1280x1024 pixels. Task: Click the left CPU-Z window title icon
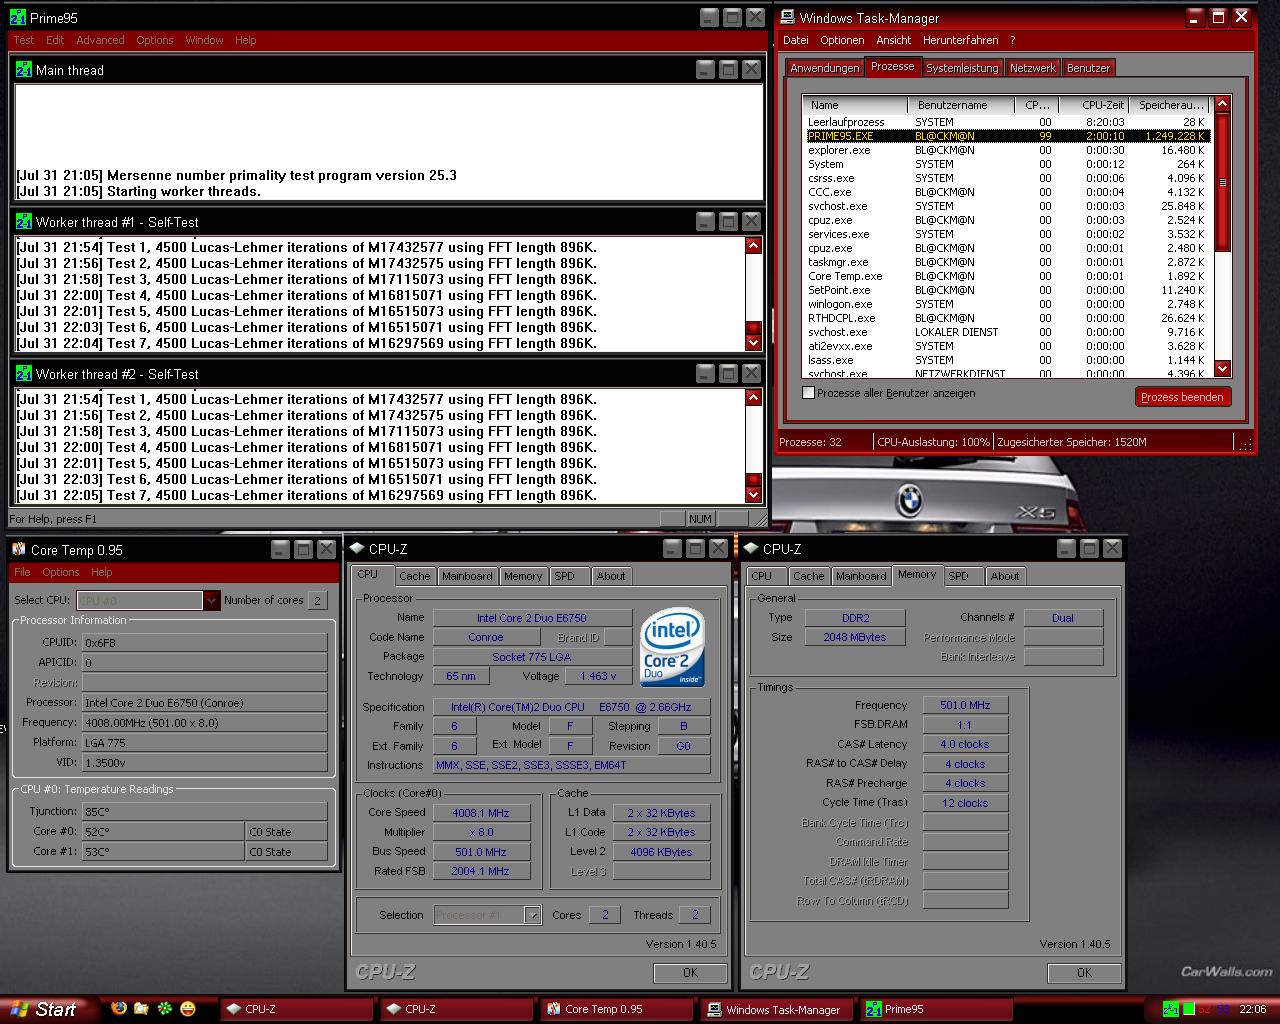coord(357,548)
